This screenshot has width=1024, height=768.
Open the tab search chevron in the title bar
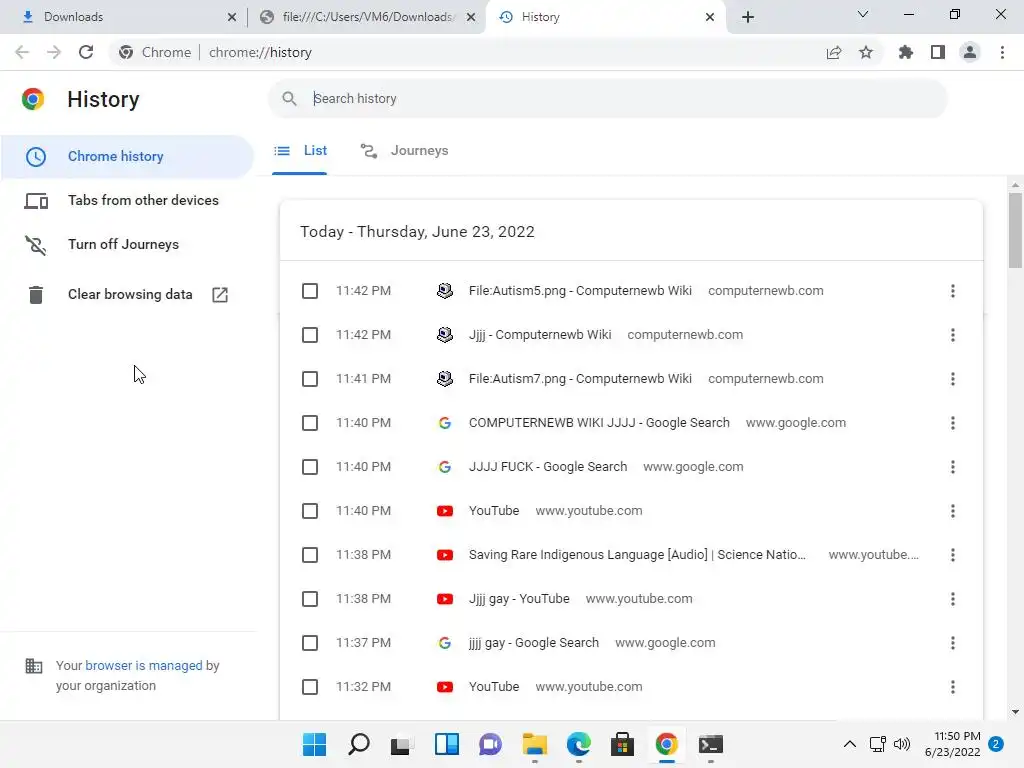tap(863, 14)
